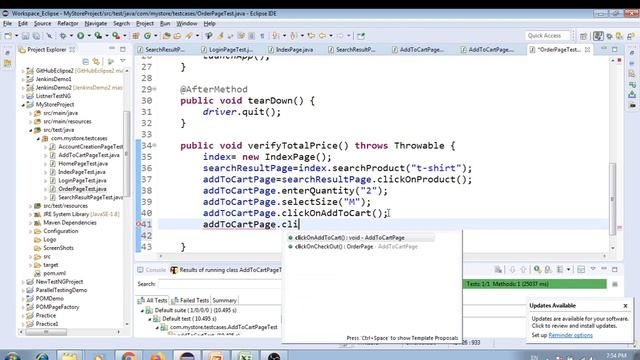Screen dimensions: 640x360
Task: Click the Last Edit Location icon
Action: tap(311, 36)
